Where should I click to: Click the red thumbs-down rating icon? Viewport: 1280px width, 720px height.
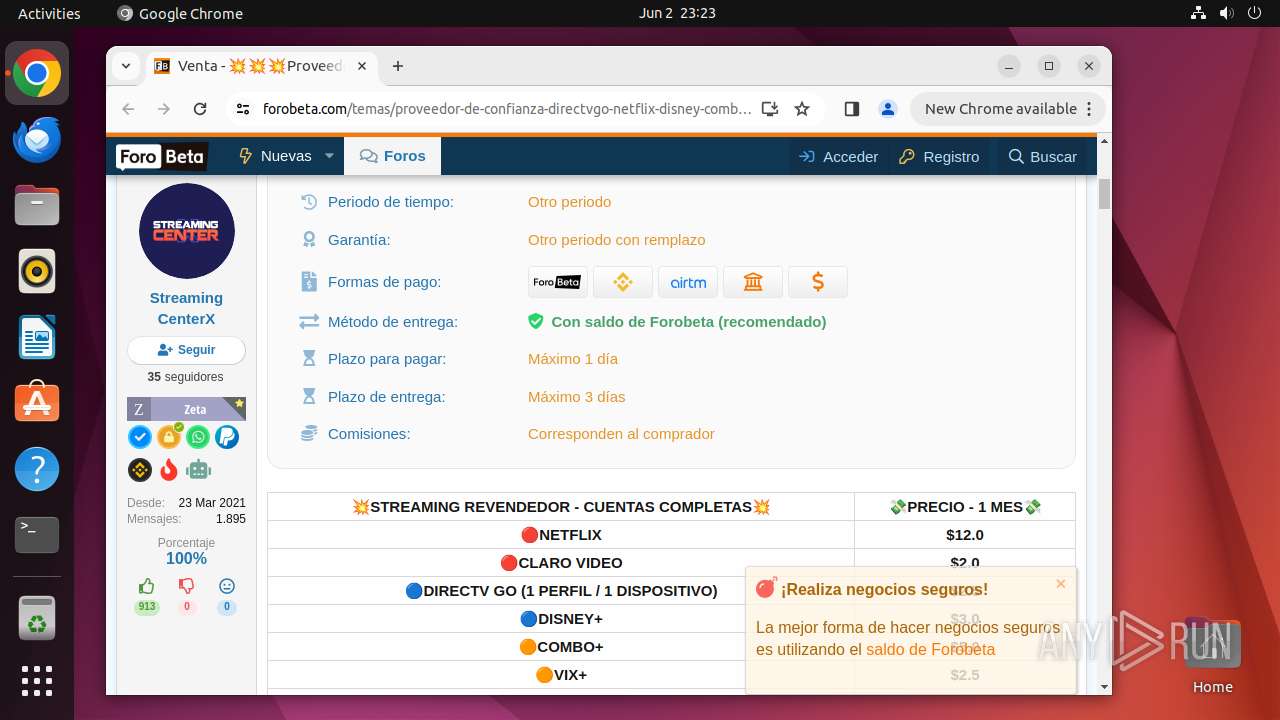[x=186, y=586]
